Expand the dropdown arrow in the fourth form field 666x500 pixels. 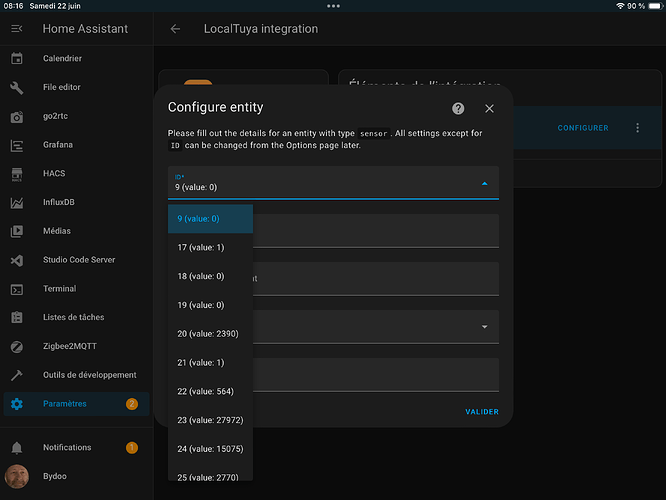(485, 327)
